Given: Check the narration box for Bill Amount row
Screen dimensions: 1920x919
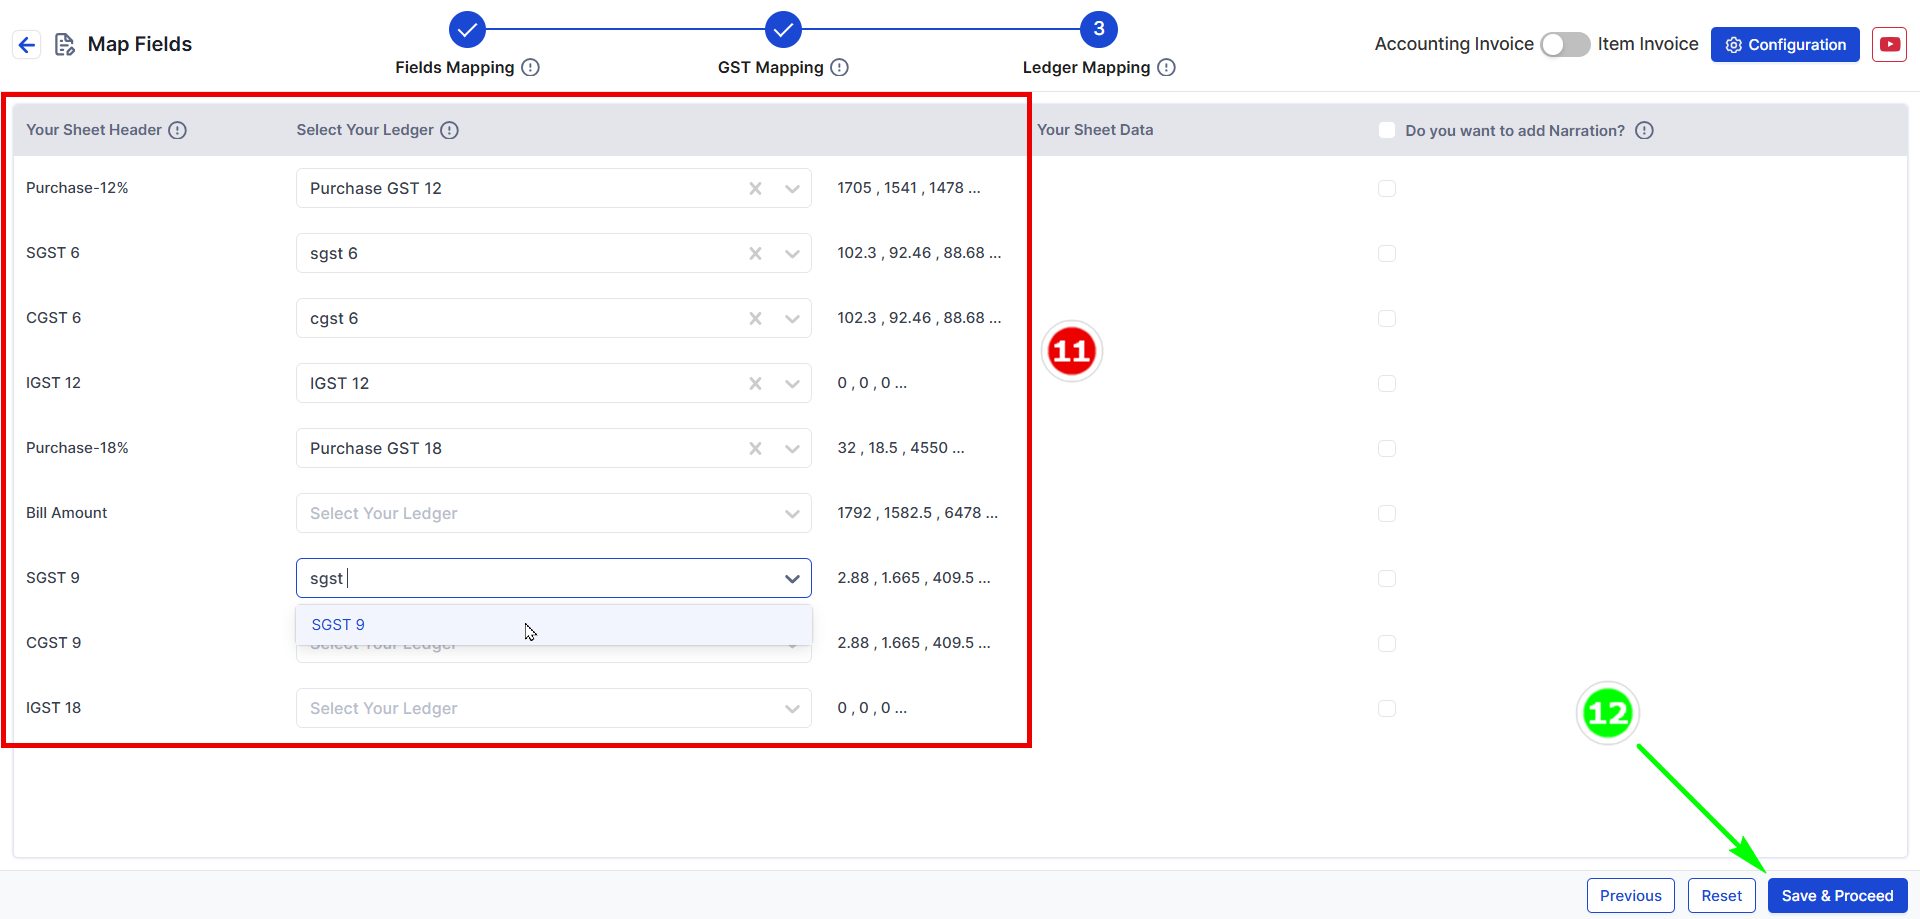Looking at the screenshot, I should 1386,513.
